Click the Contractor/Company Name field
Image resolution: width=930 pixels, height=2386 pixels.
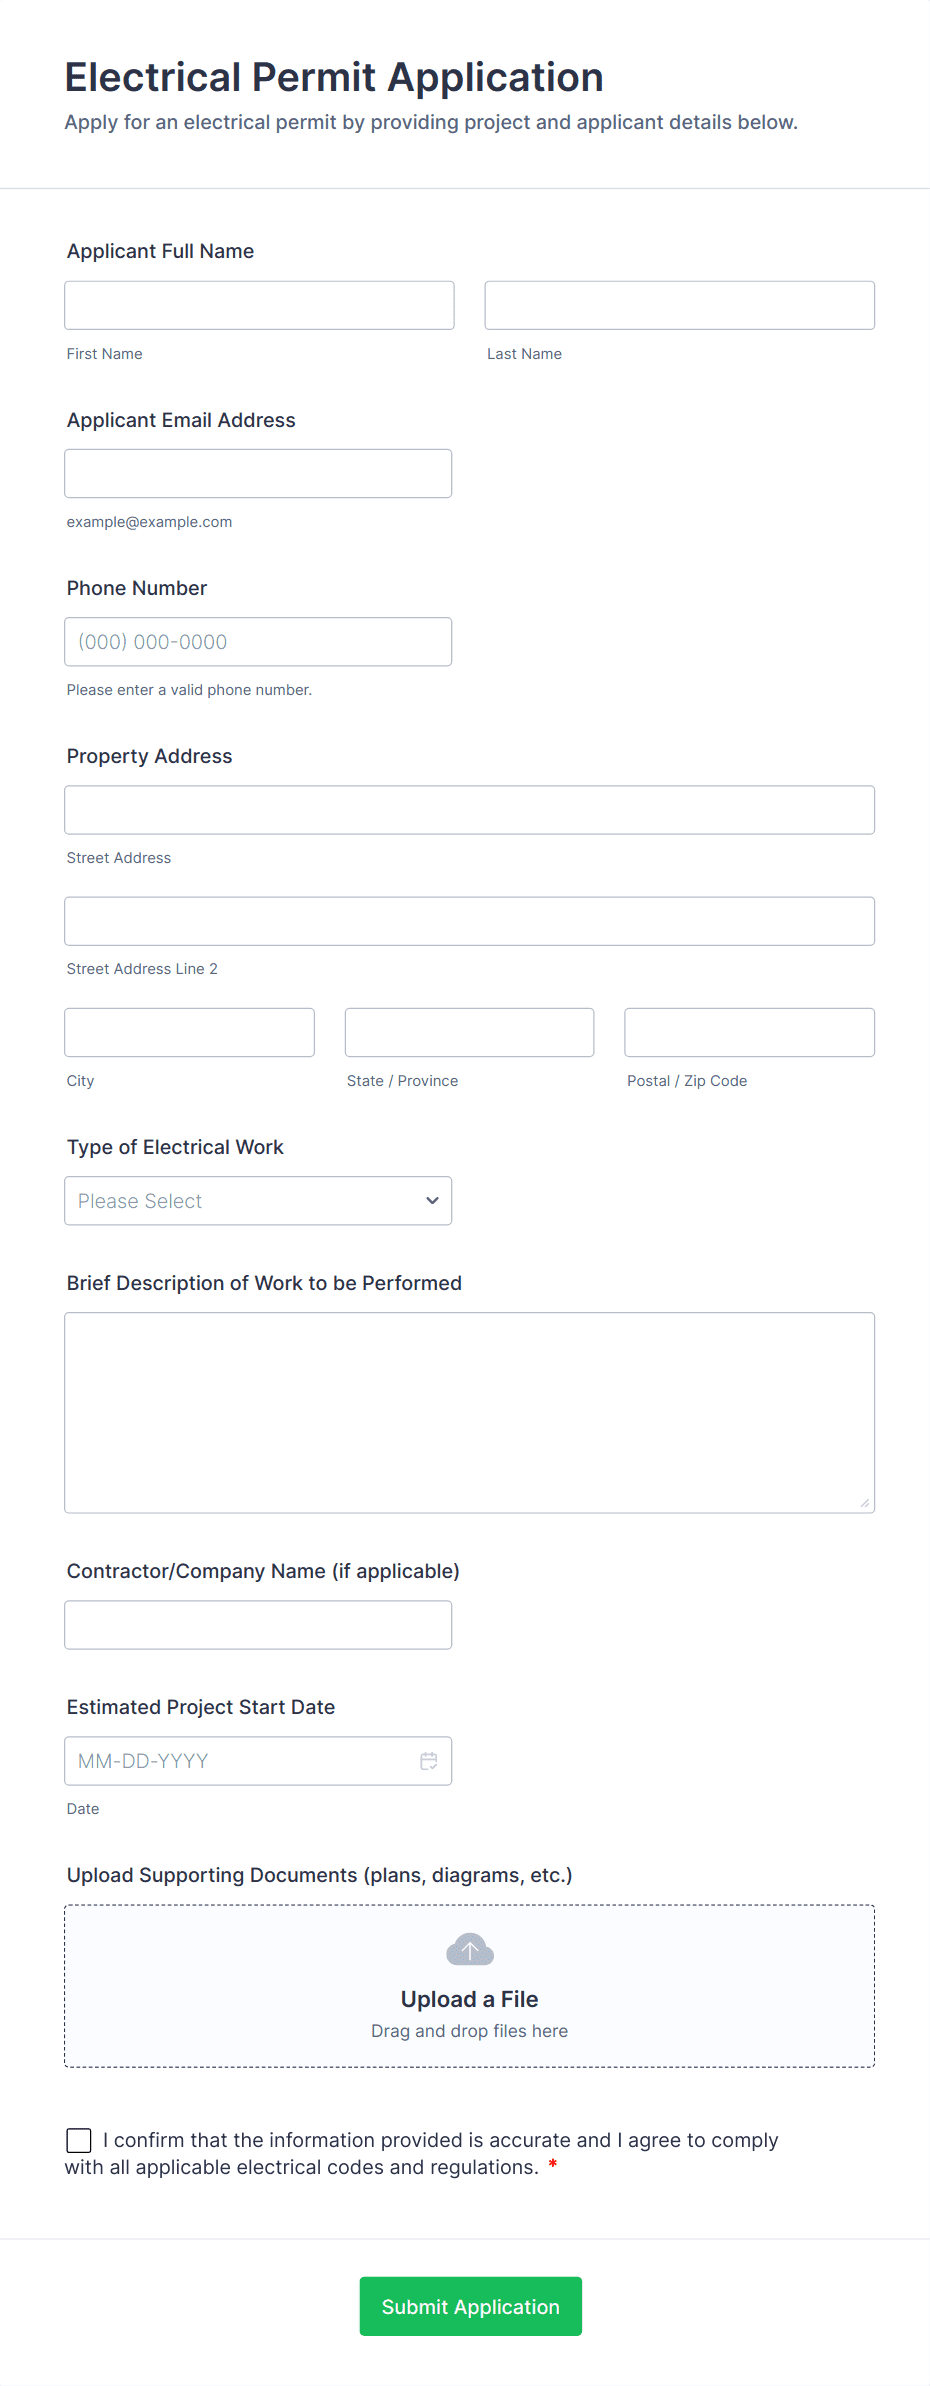[x=258, y=1624]
